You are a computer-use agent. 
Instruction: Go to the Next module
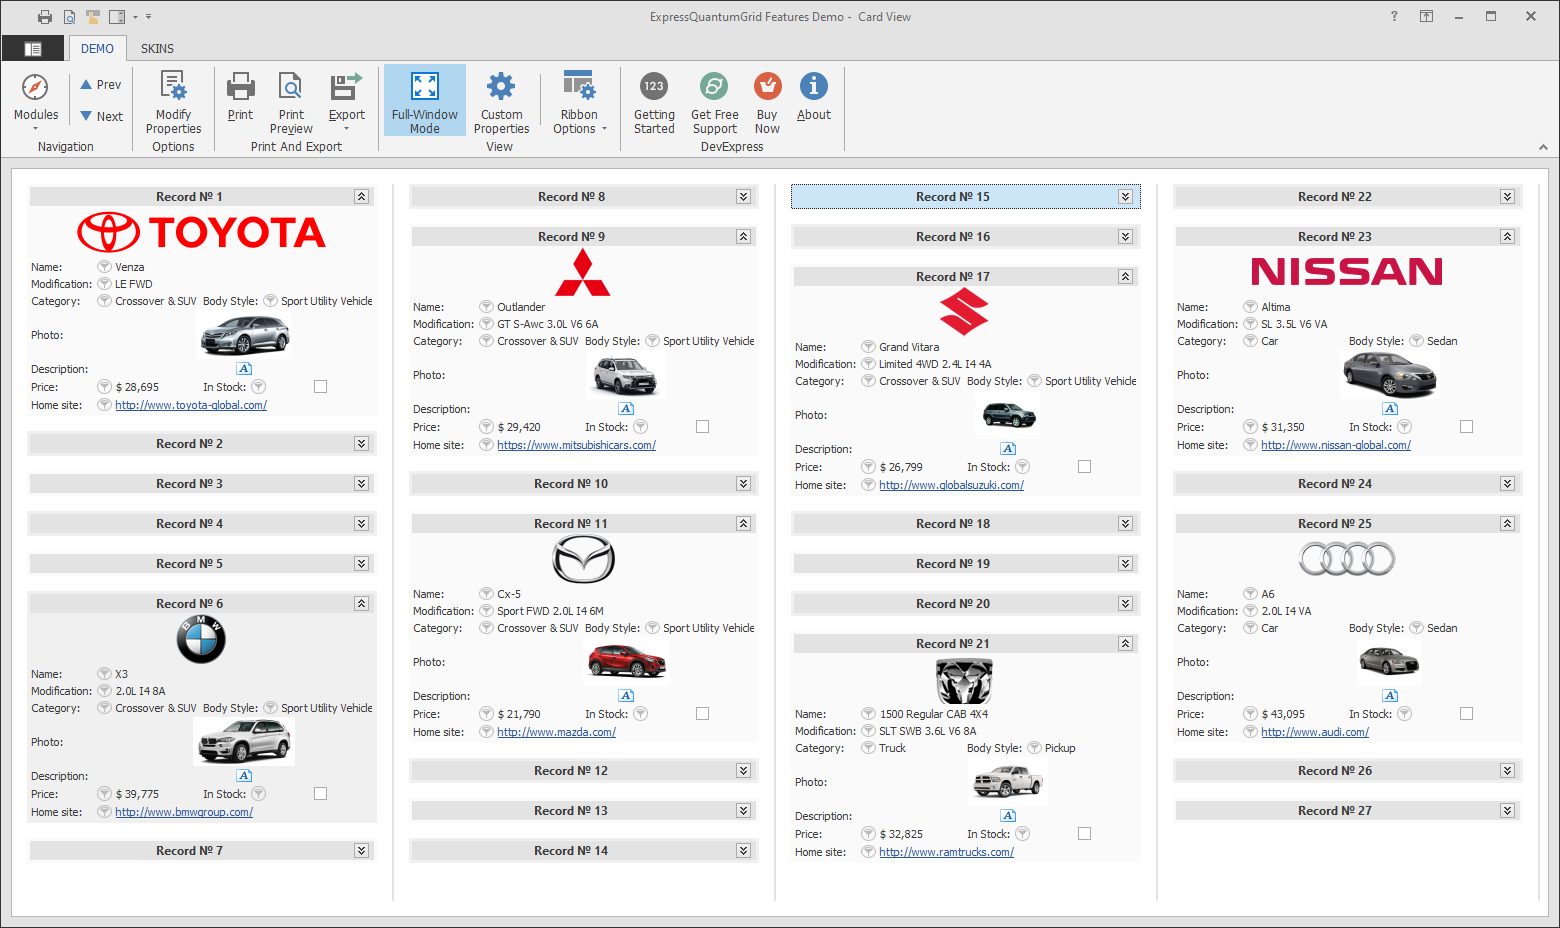click(x=101, y=116)
